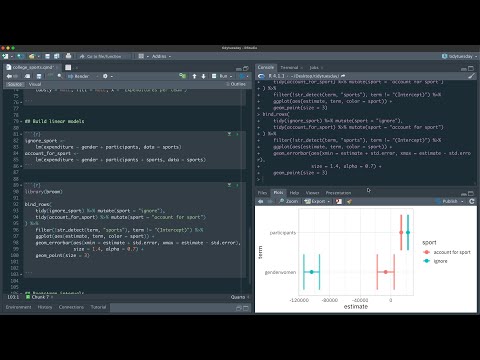The width and height of the screenshot is (480, 360).
Task: Clear all plots with broom icon
Action: 349,201
